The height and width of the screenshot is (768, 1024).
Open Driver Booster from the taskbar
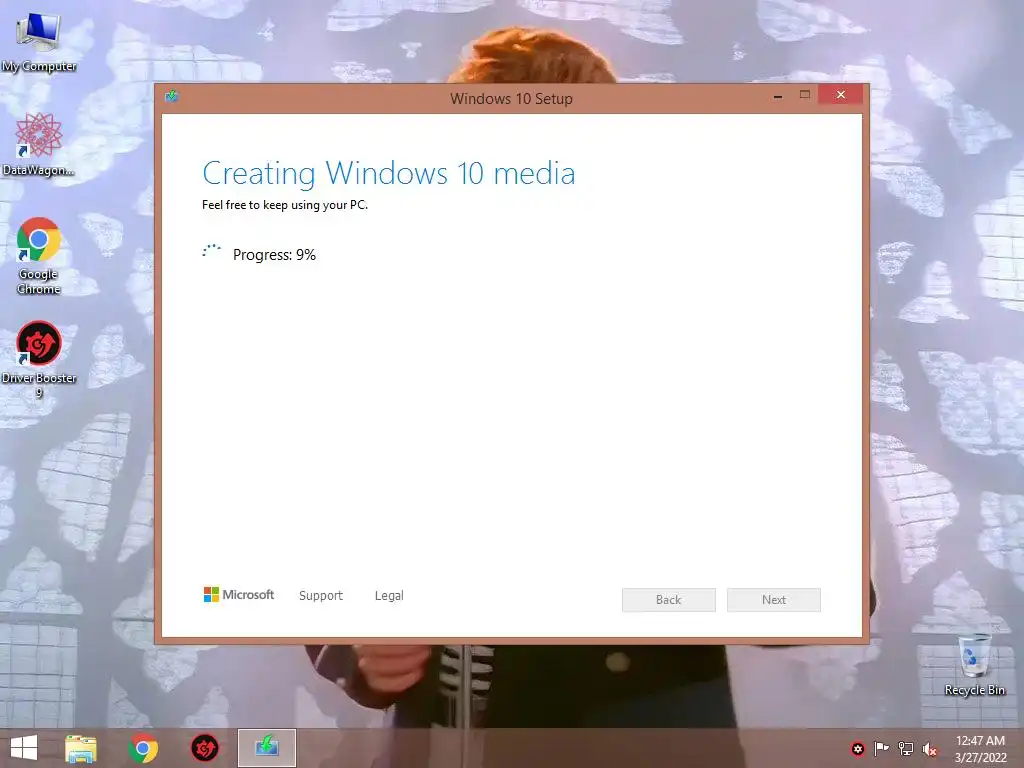point(204,748)
